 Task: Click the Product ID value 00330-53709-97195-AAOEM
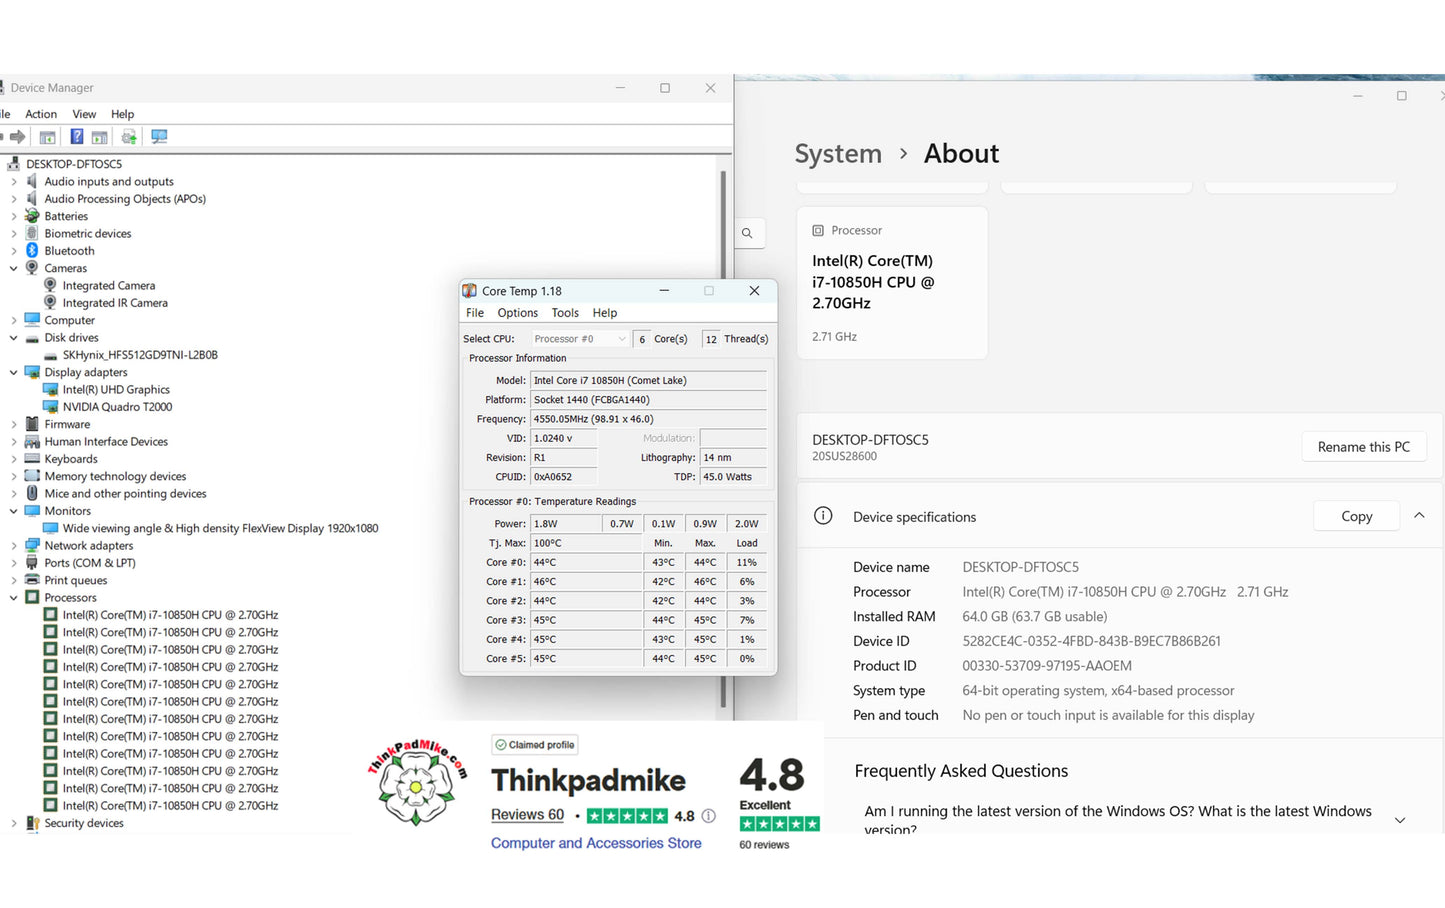coord(1047,666)
